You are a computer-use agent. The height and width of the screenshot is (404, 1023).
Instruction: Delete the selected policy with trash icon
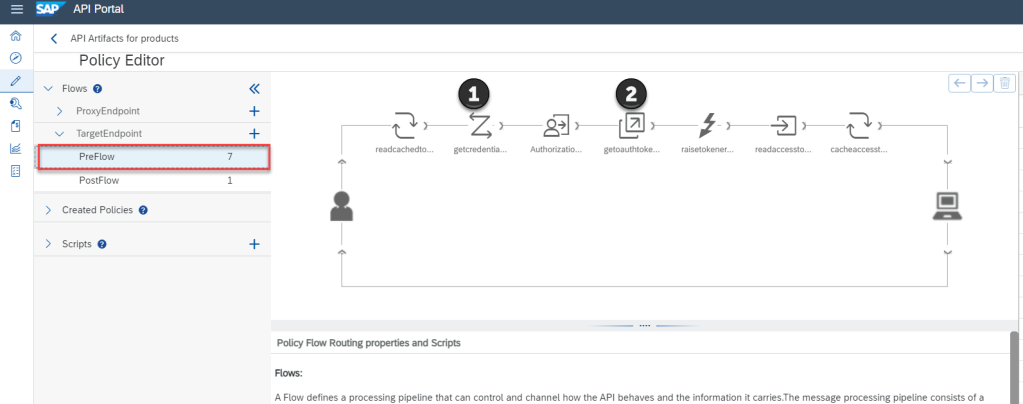[1006, 84]
